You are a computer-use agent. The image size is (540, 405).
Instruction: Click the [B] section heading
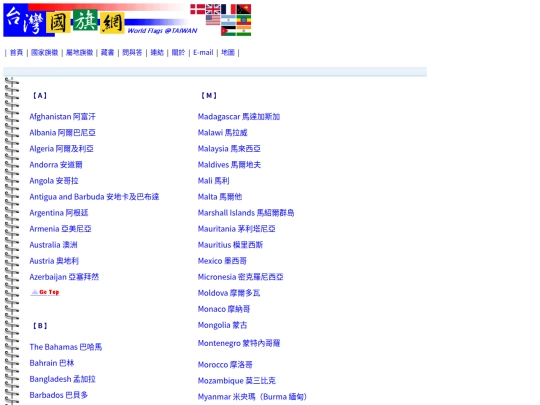pos(40,326)
